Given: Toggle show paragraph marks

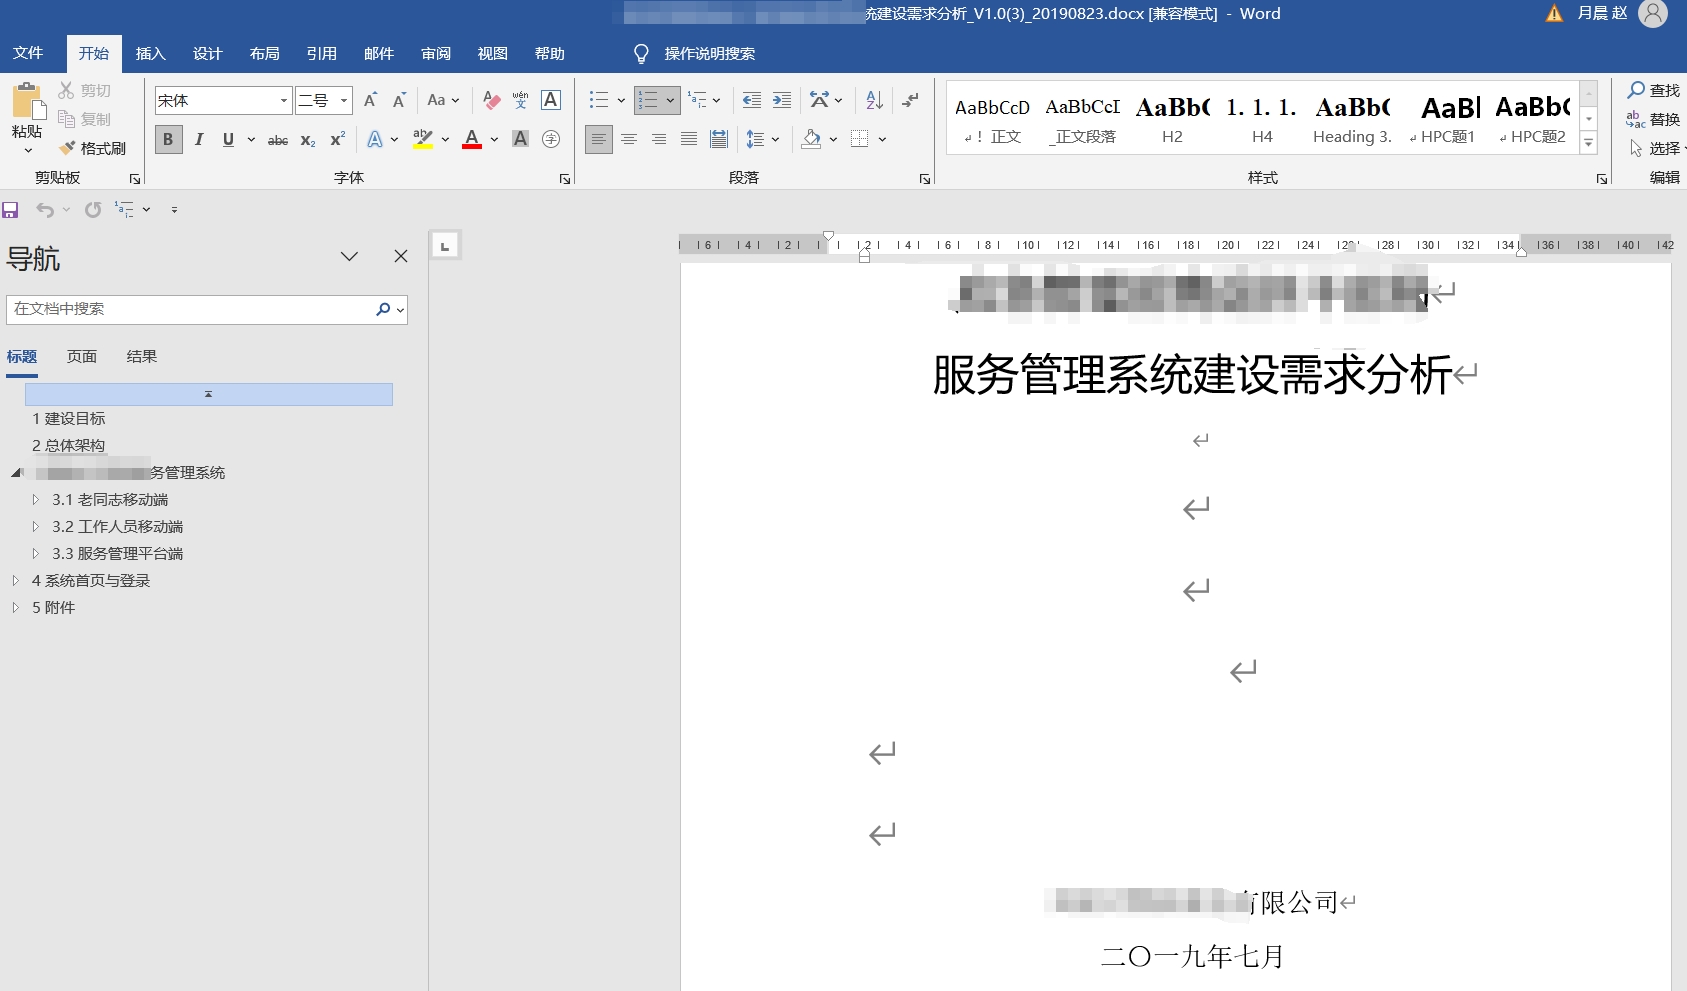Looking at the screenshot, I should click(x=910, y=100).
